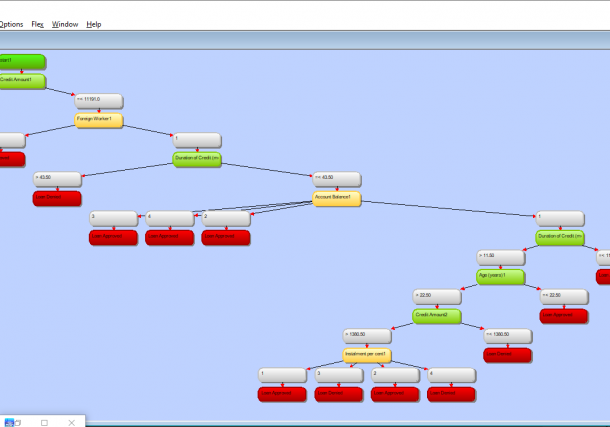Click the > 22.50 branch node
610x427 pixels.
(437, 296)
